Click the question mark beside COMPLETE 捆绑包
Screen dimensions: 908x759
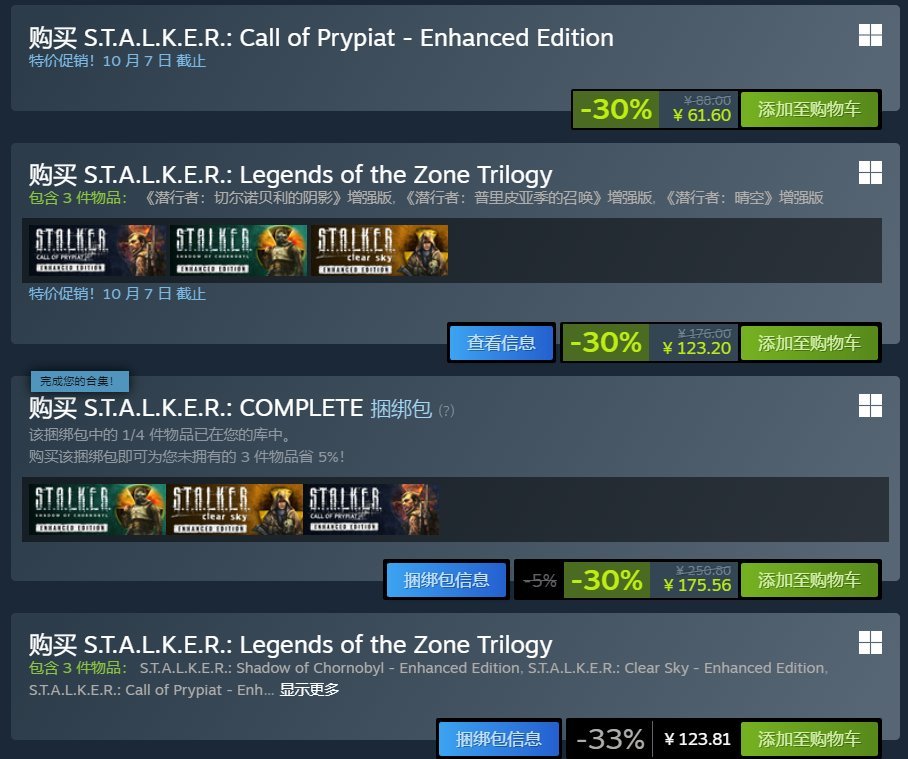[446, 410]
